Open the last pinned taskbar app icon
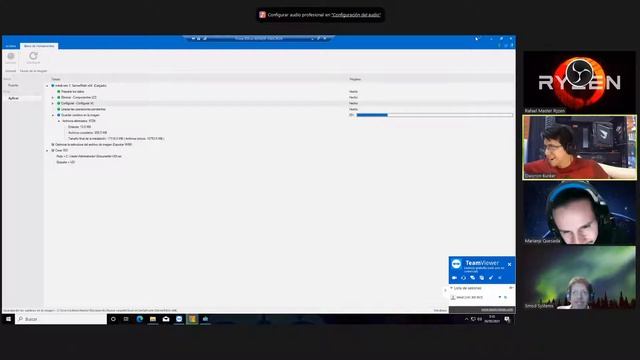 pos(205,319)
